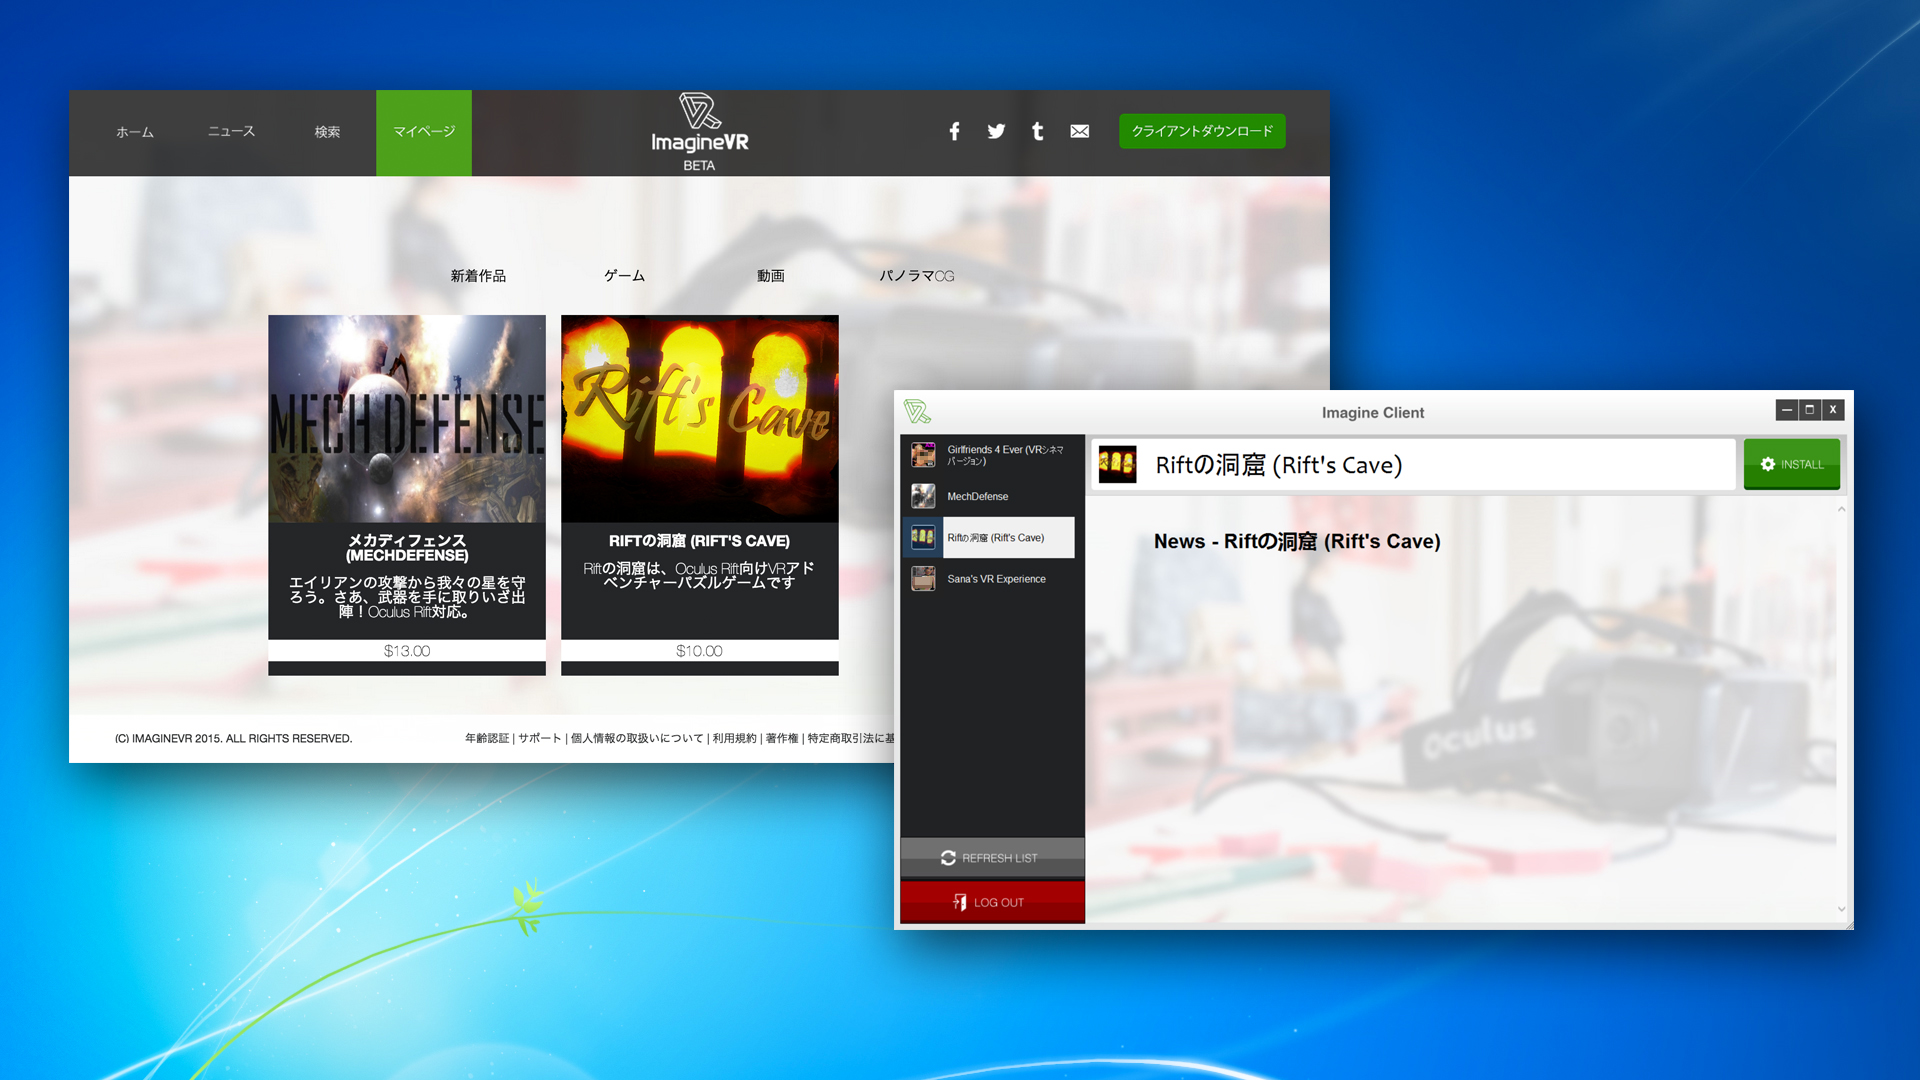Select MechDefense in client list
The image size is (1920, 1080).
click(990, 496)
